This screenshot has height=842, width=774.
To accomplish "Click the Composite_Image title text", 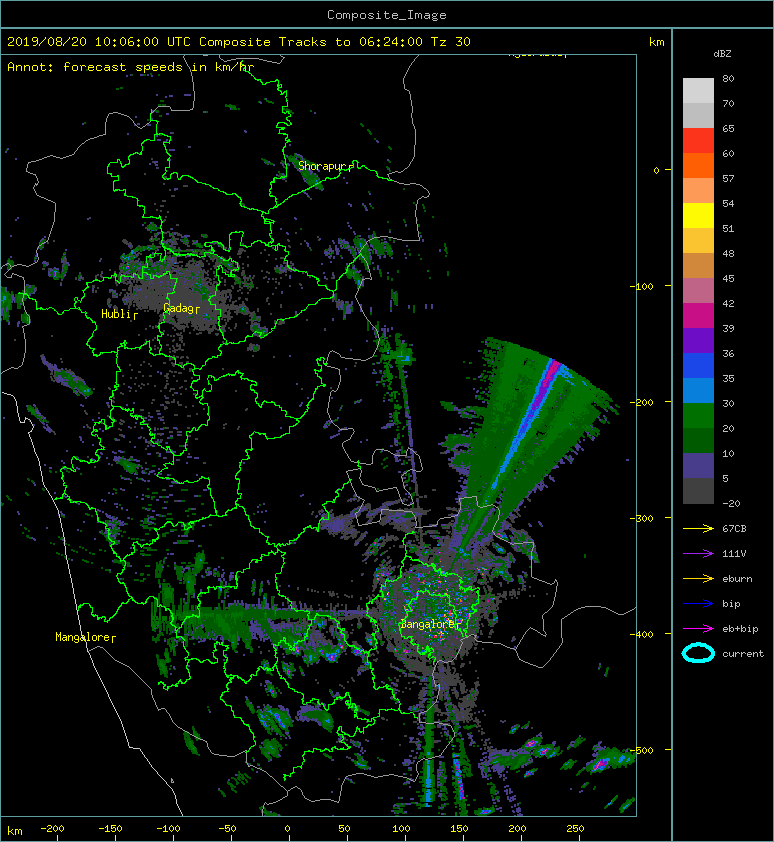I will 387,15.
